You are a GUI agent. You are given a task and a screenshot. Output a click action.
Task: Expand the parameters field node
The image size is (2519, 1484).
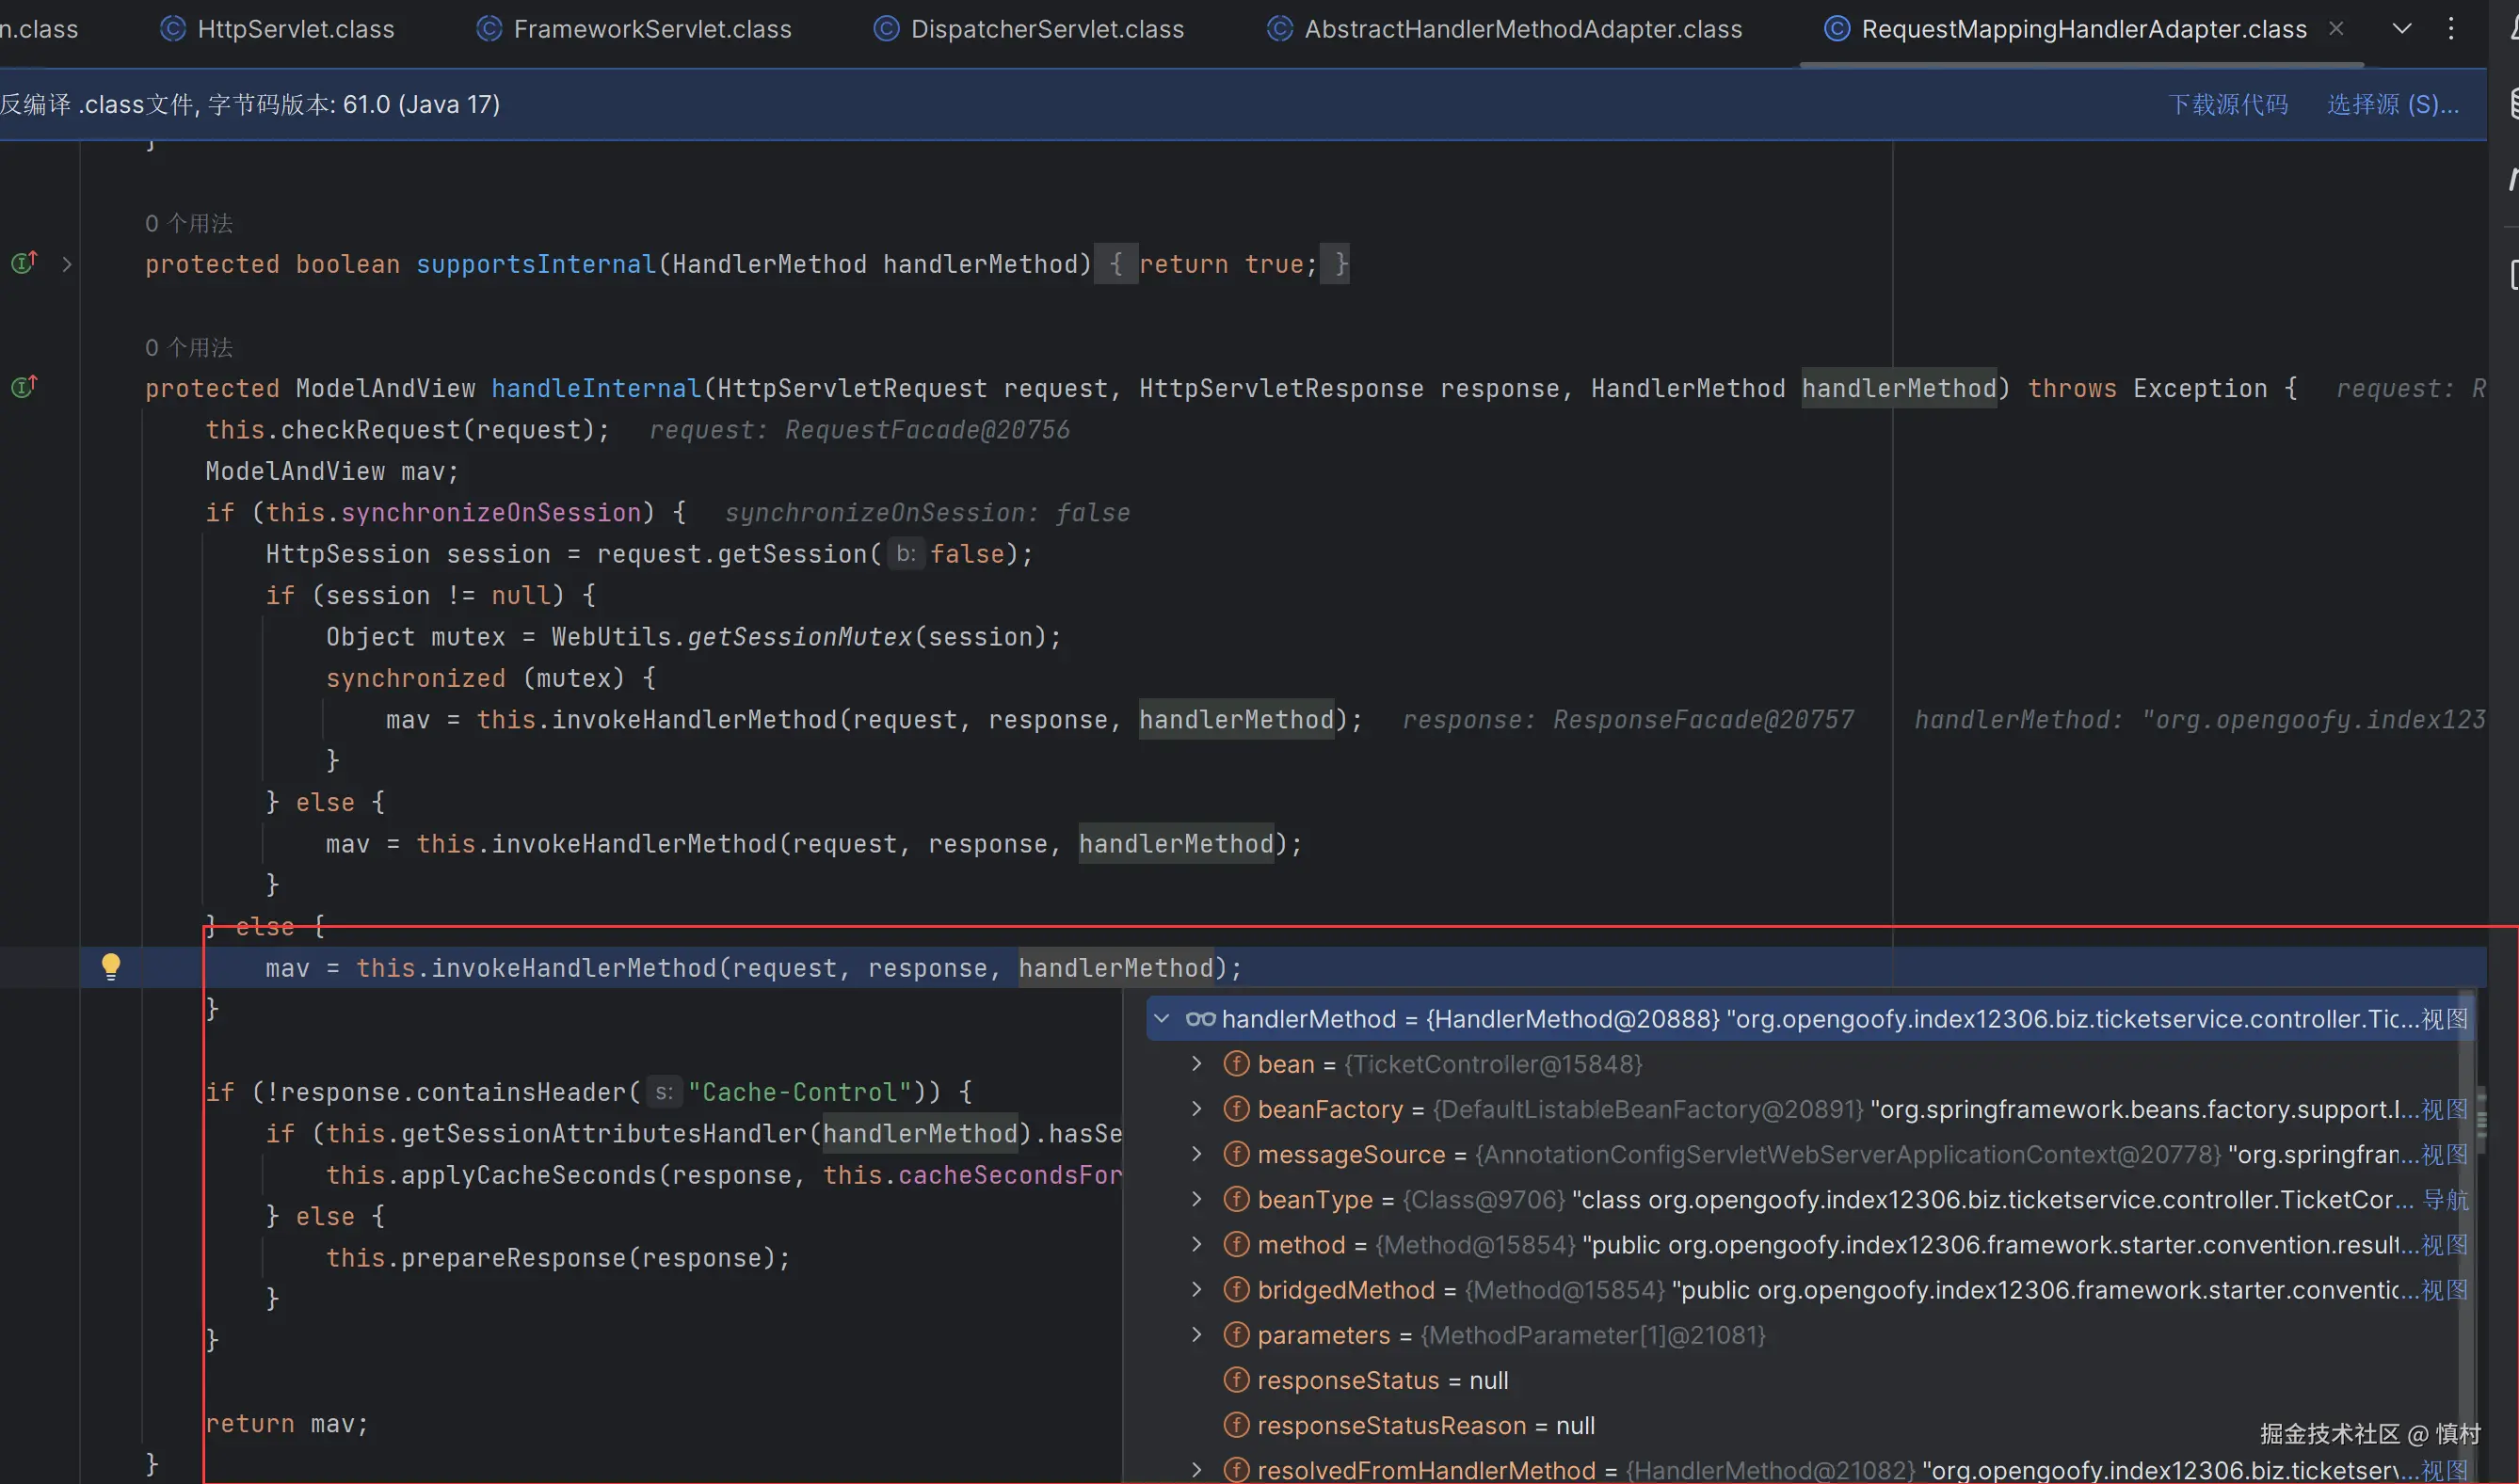point(1196,1335)
